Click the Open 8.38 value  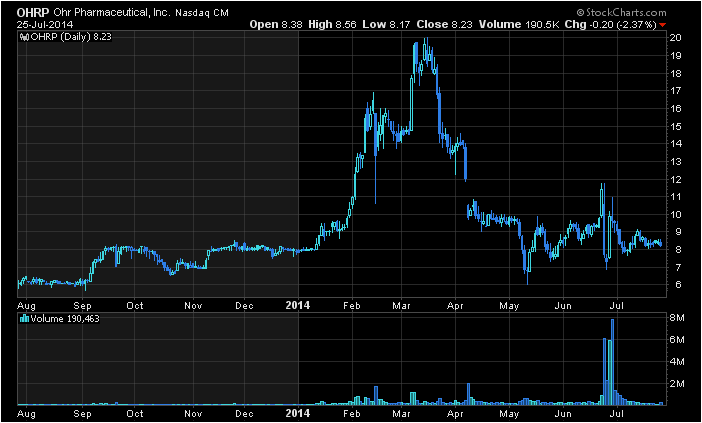276,25
